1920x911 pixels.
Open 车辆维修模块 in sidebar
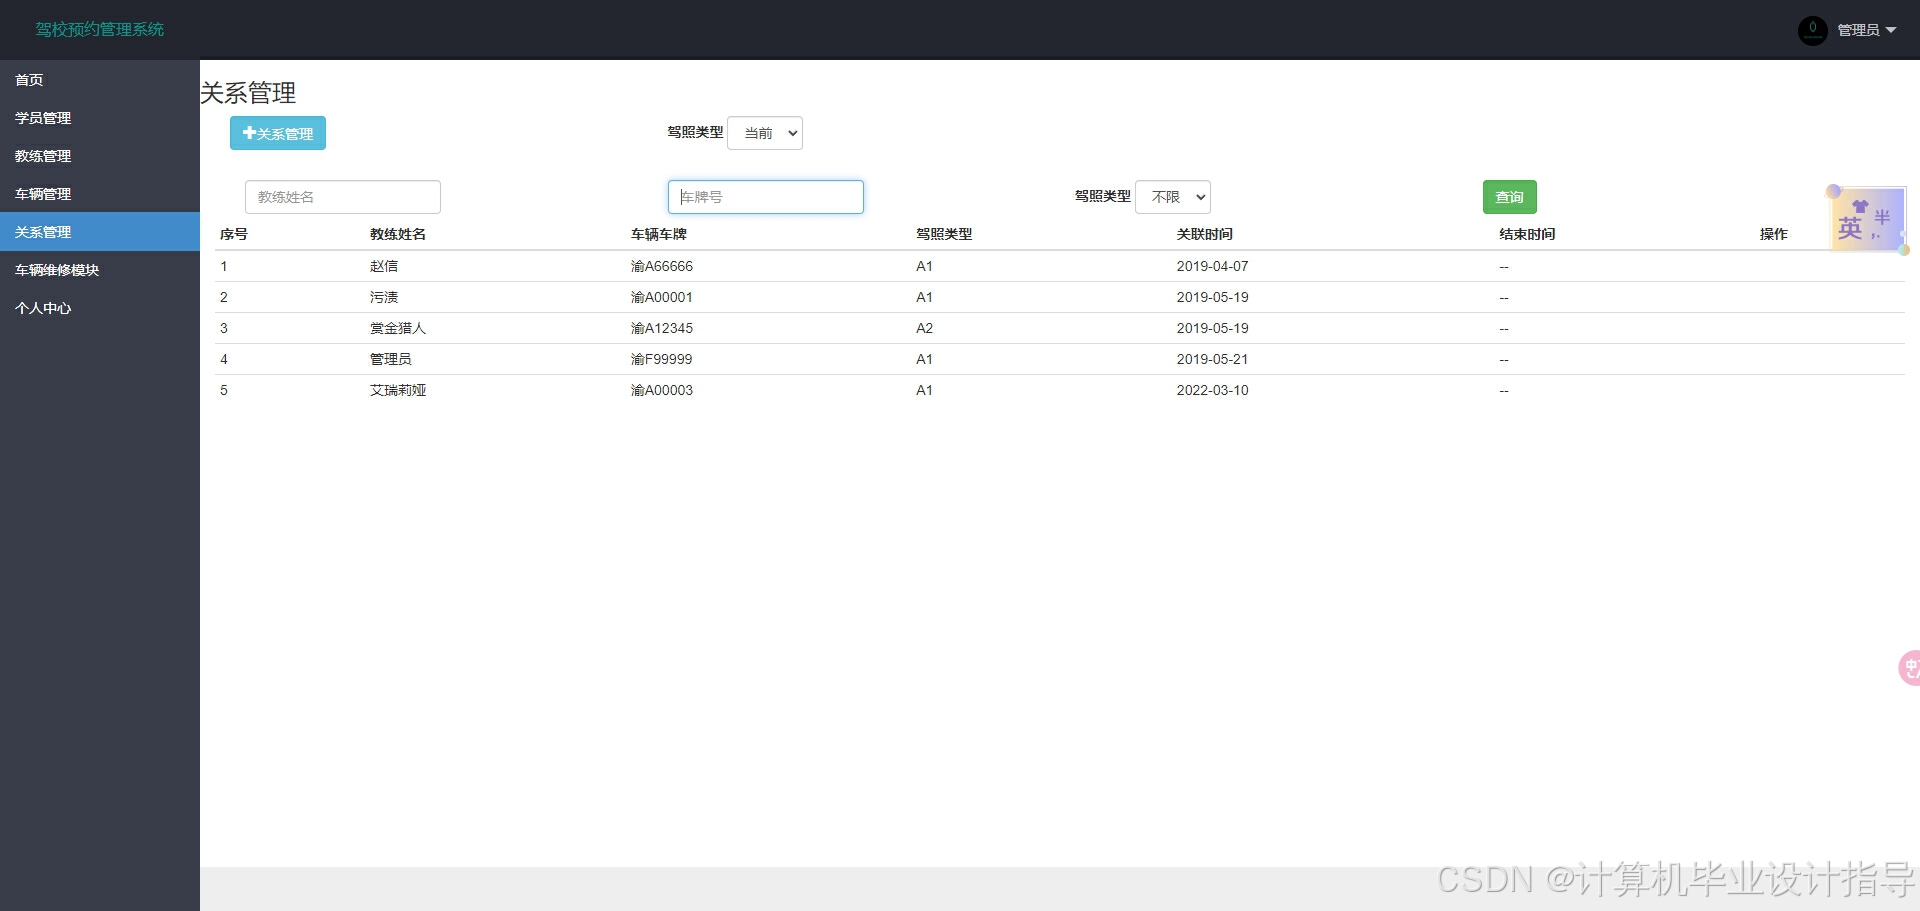[x=100, y=270]
